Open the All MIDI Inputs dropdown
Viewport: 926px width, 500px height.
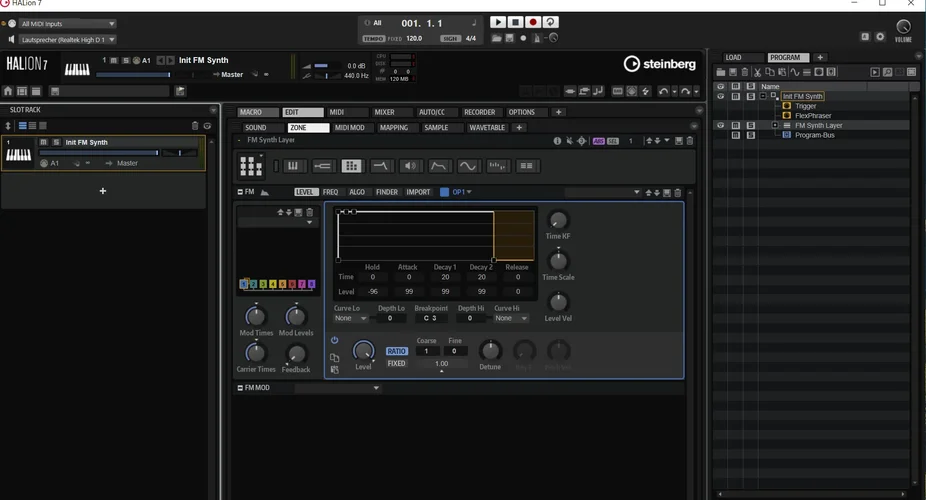(x=67, y=23)
